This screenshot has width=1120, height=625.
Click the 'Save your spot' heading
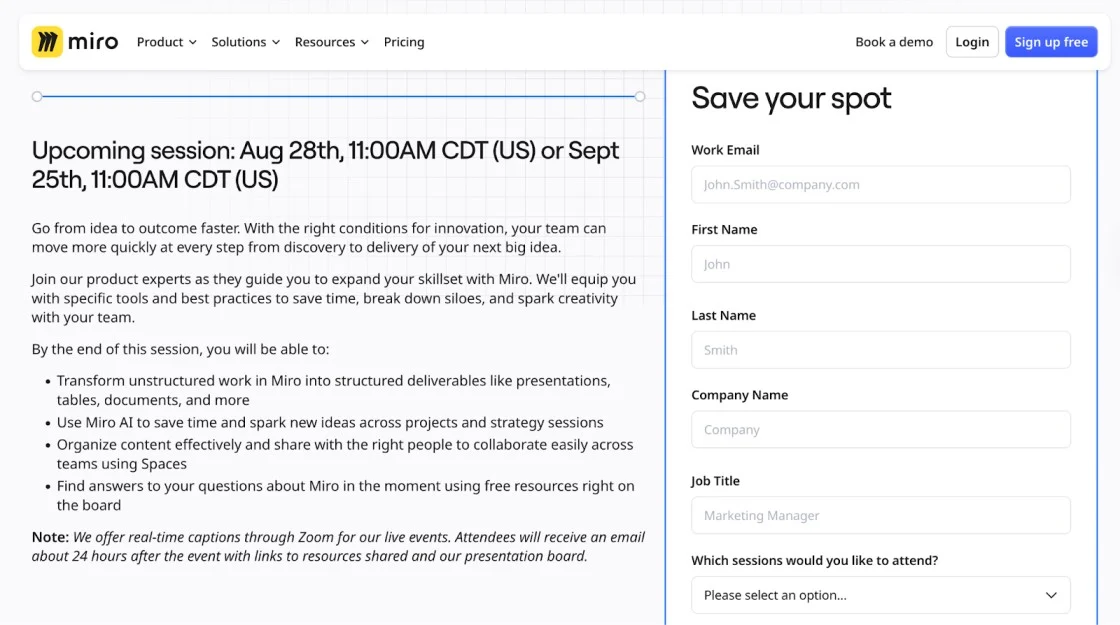[x=791, y=99]
